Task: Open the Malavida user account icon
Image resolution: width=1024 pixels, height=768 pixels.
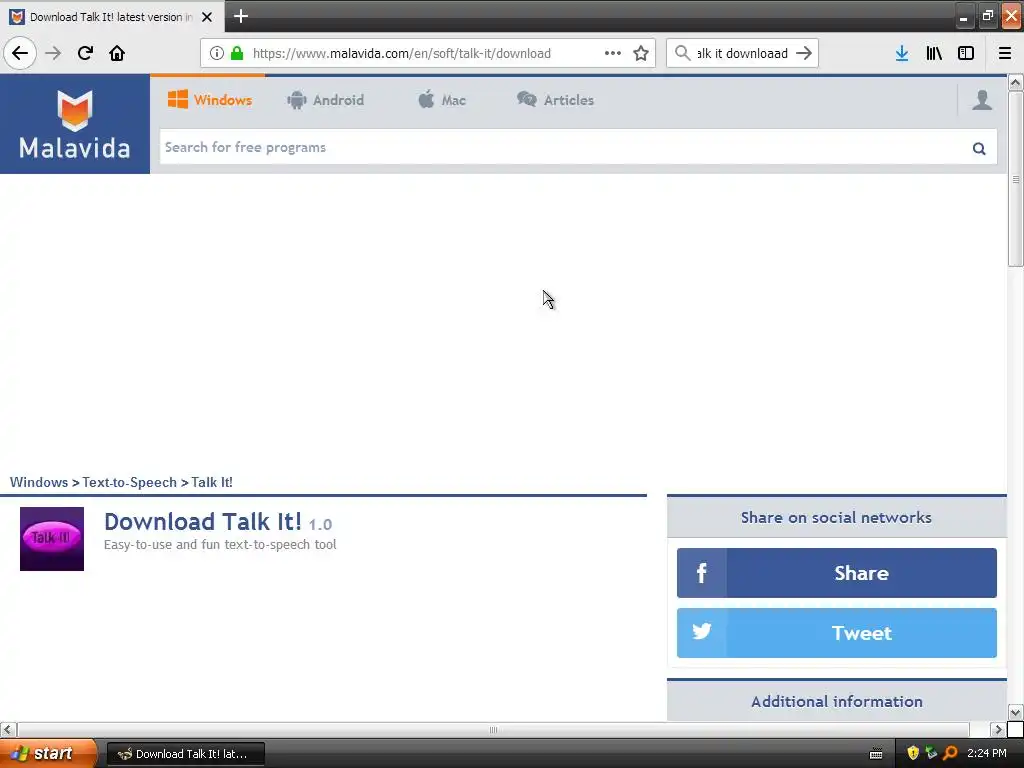Action: click(982, 100)
